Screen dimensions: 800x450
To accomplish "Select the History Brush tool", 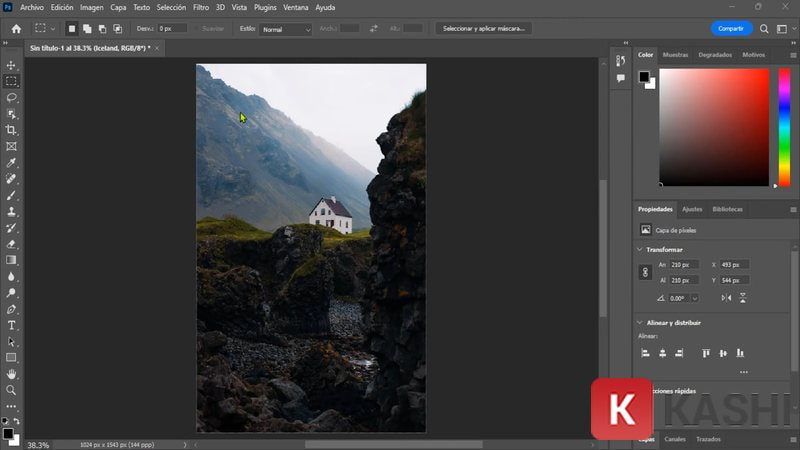I will [x=11, y=228].
